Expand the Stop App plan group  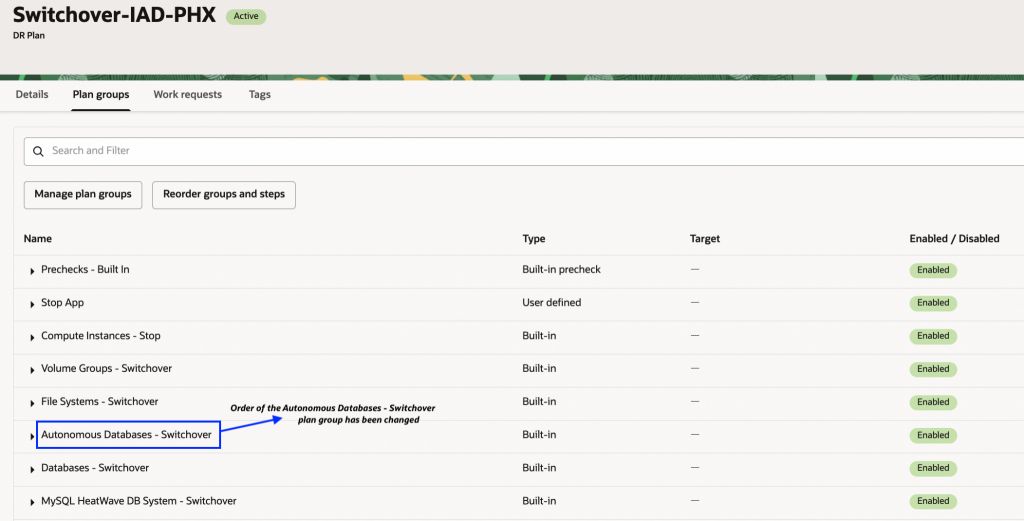[33, 304]
